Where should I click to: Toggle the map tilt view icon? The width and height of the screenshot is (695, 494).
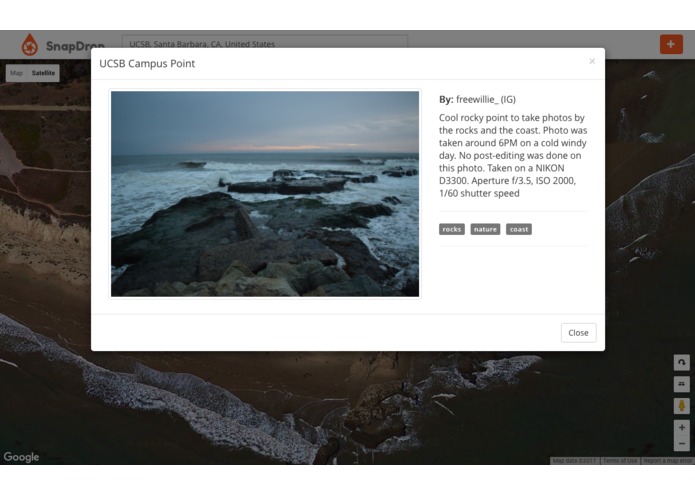(x=682, y=384)
